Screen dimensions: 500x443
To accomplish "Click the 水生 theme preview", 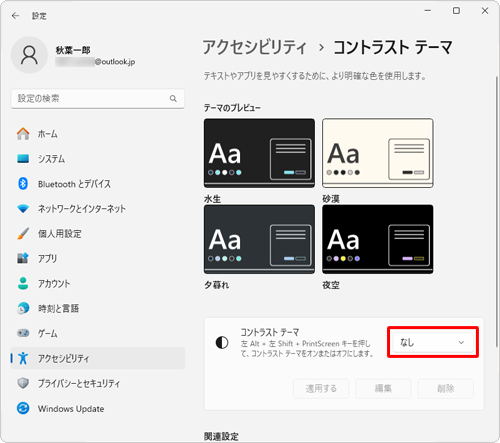I will pyautogui.click(x=259, y=153).
